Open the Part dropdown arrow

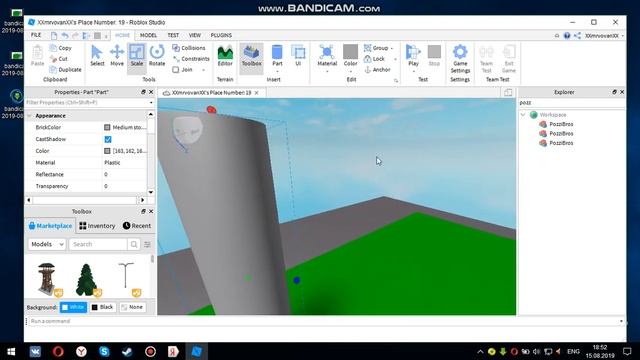click(277, 71)
